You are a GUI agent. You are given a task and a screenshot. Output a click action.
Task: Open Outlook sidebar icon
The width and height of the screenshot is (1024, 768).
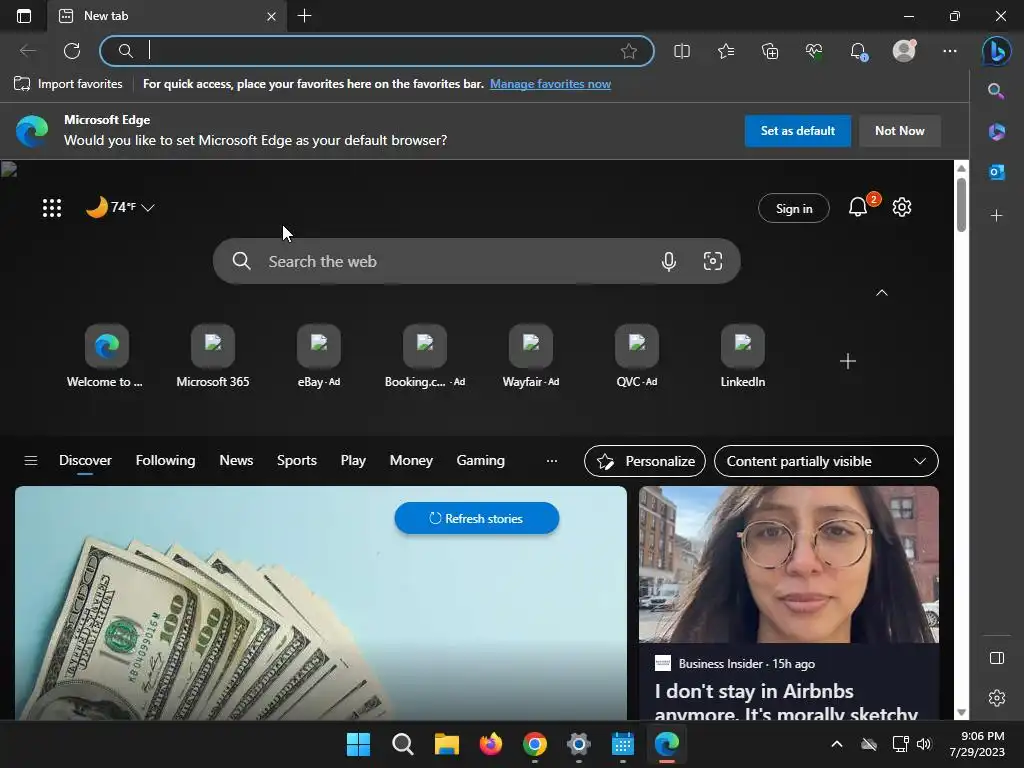[x=997, y=172]
